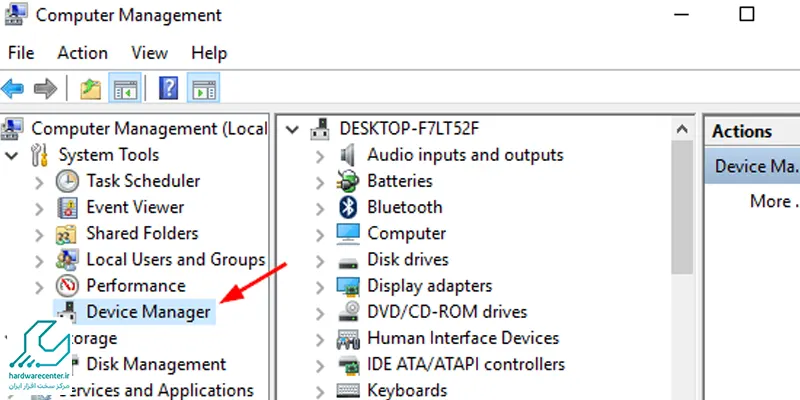The height and width of the screenshot is (400, 800).
Task: Expand the Event Viewer node
Action: pyautogui.click(x=39, y=208)
